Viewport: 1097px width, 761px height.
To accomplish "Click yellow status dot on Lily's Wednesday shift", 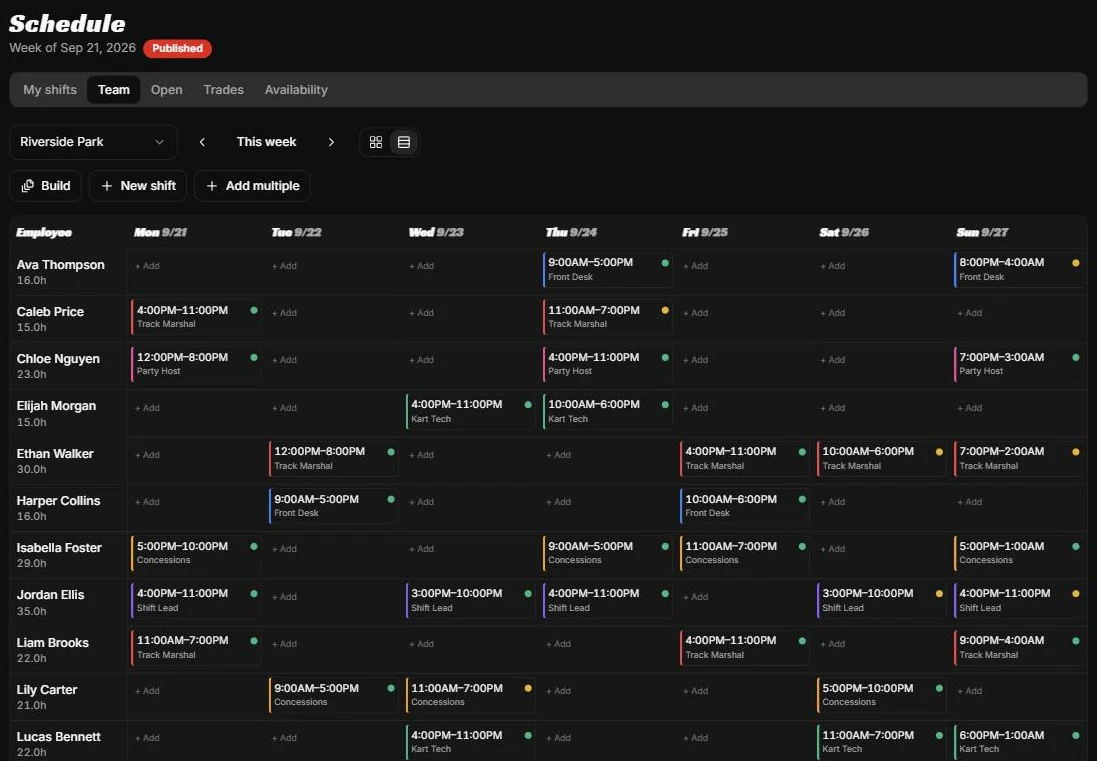I will [x=528, y=688].
